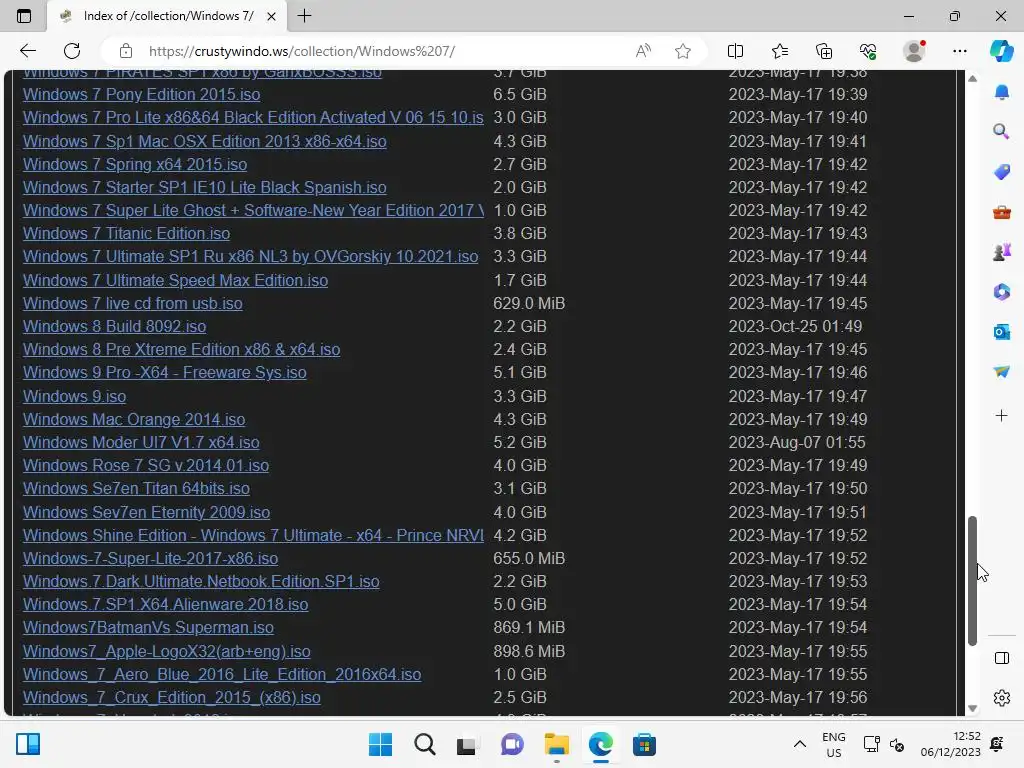Open Windows 8 Build 8092.iso link
Screen dimensions: 1024x768
[x=114, y=327]
